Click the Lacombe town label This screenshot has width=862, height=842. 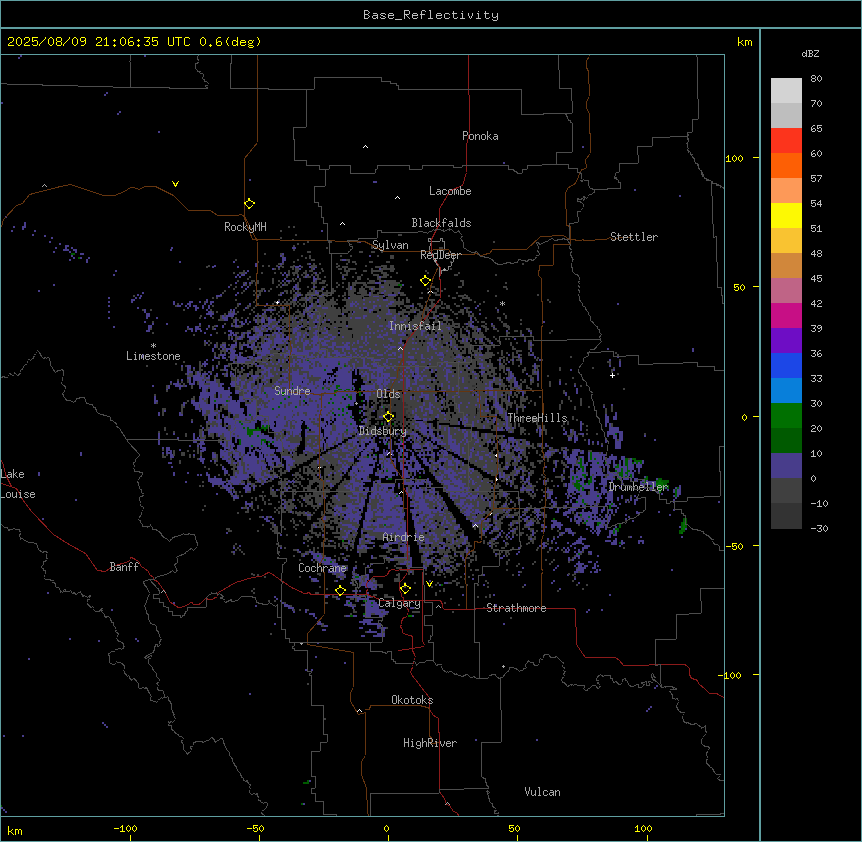tap(450, 191)
